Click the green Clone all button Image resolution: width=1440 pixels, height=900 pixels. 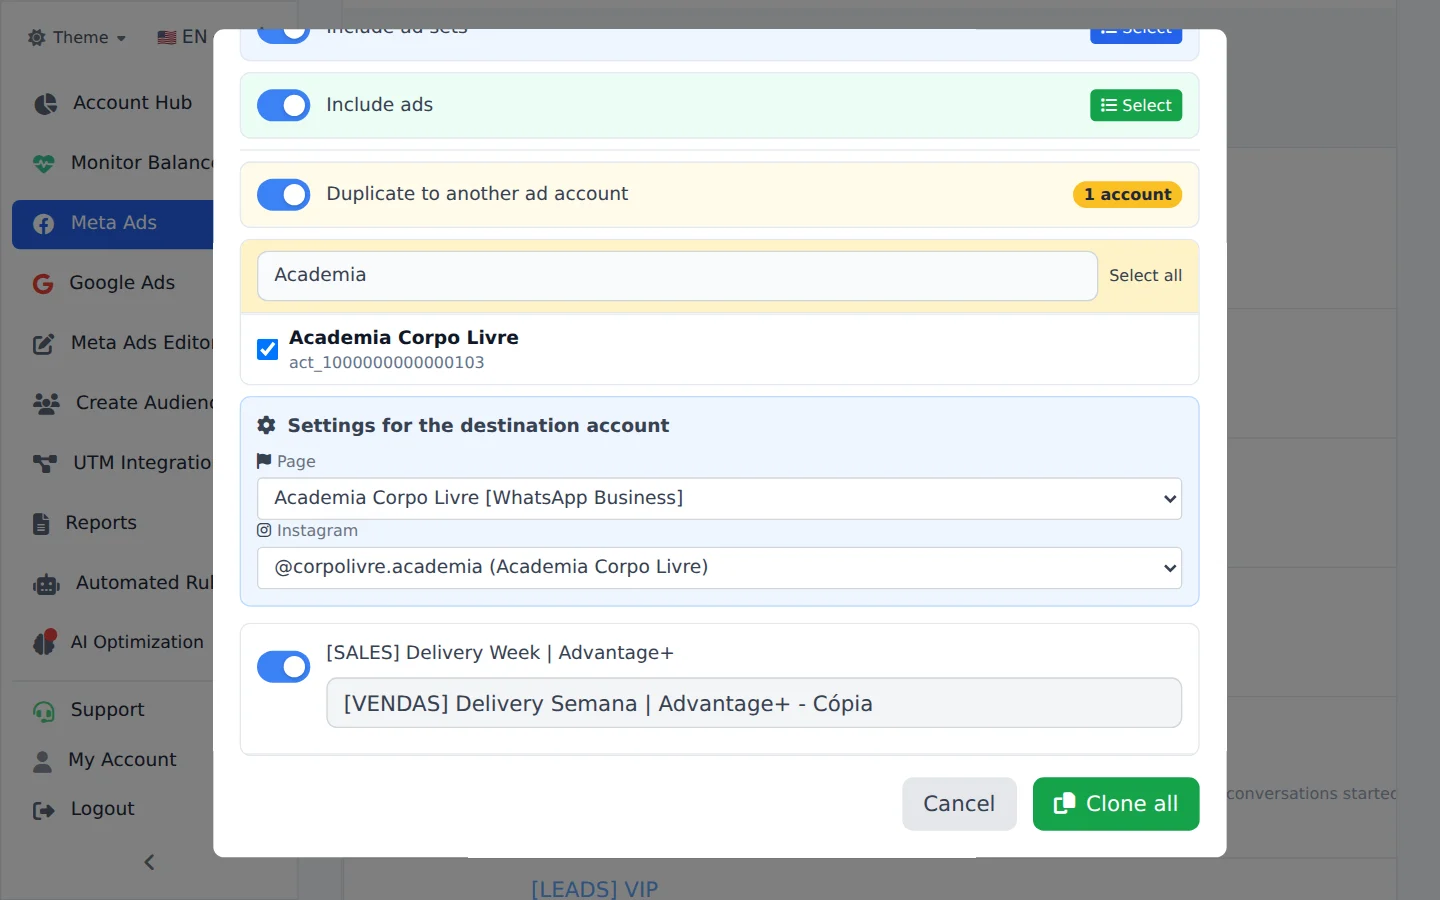pos(1116,804)
